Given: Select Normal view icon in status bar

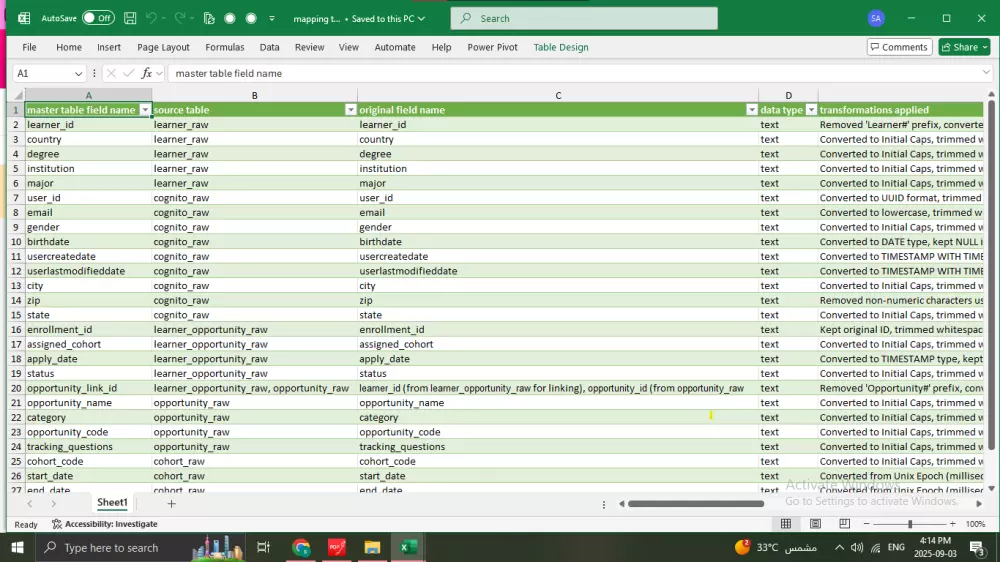Looking at the screenshot, I should point(786,524).
